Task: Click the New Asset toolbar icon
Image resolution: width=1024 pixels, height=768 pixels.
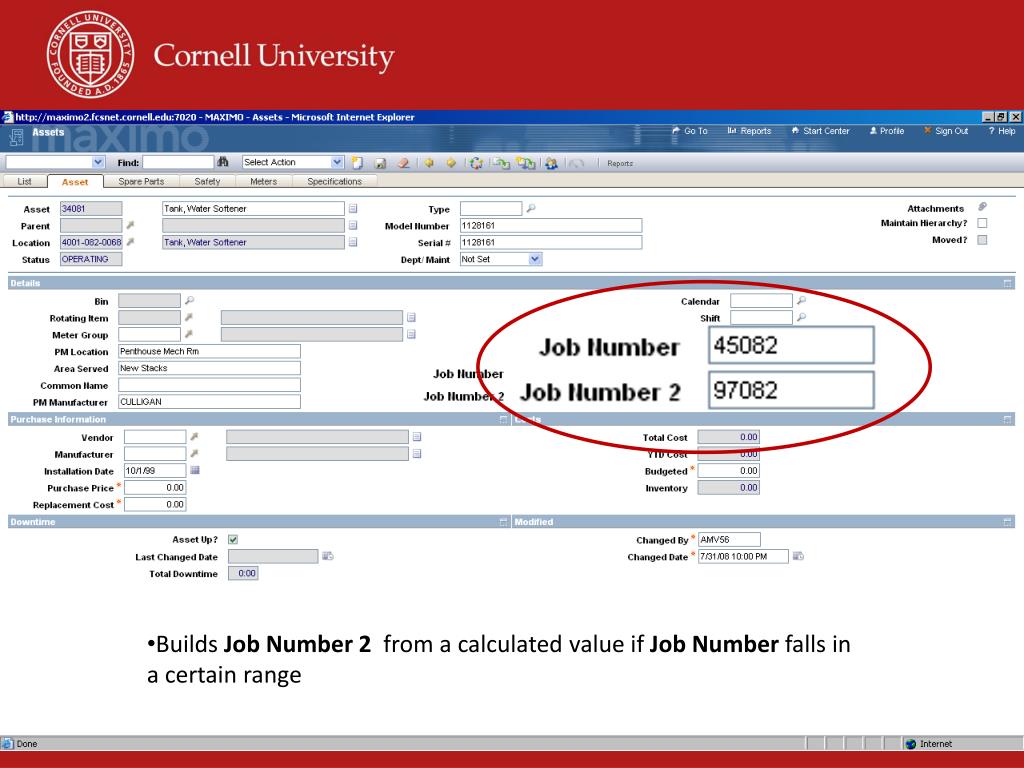Action: (357, 163)
